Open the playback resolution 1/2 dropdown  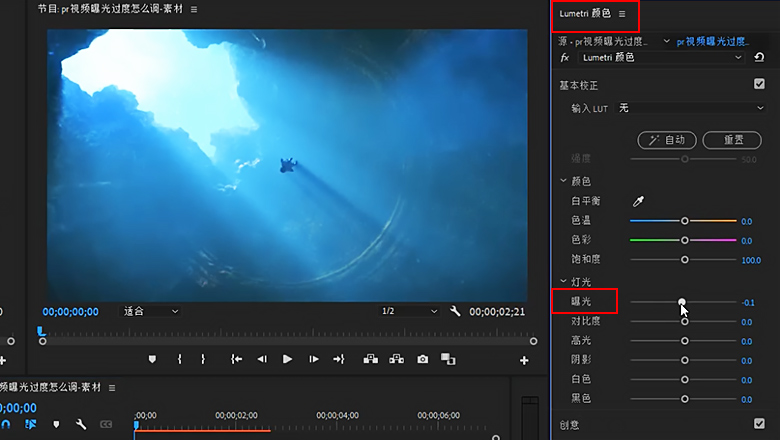pyautogui.click(x=408, y=311)
